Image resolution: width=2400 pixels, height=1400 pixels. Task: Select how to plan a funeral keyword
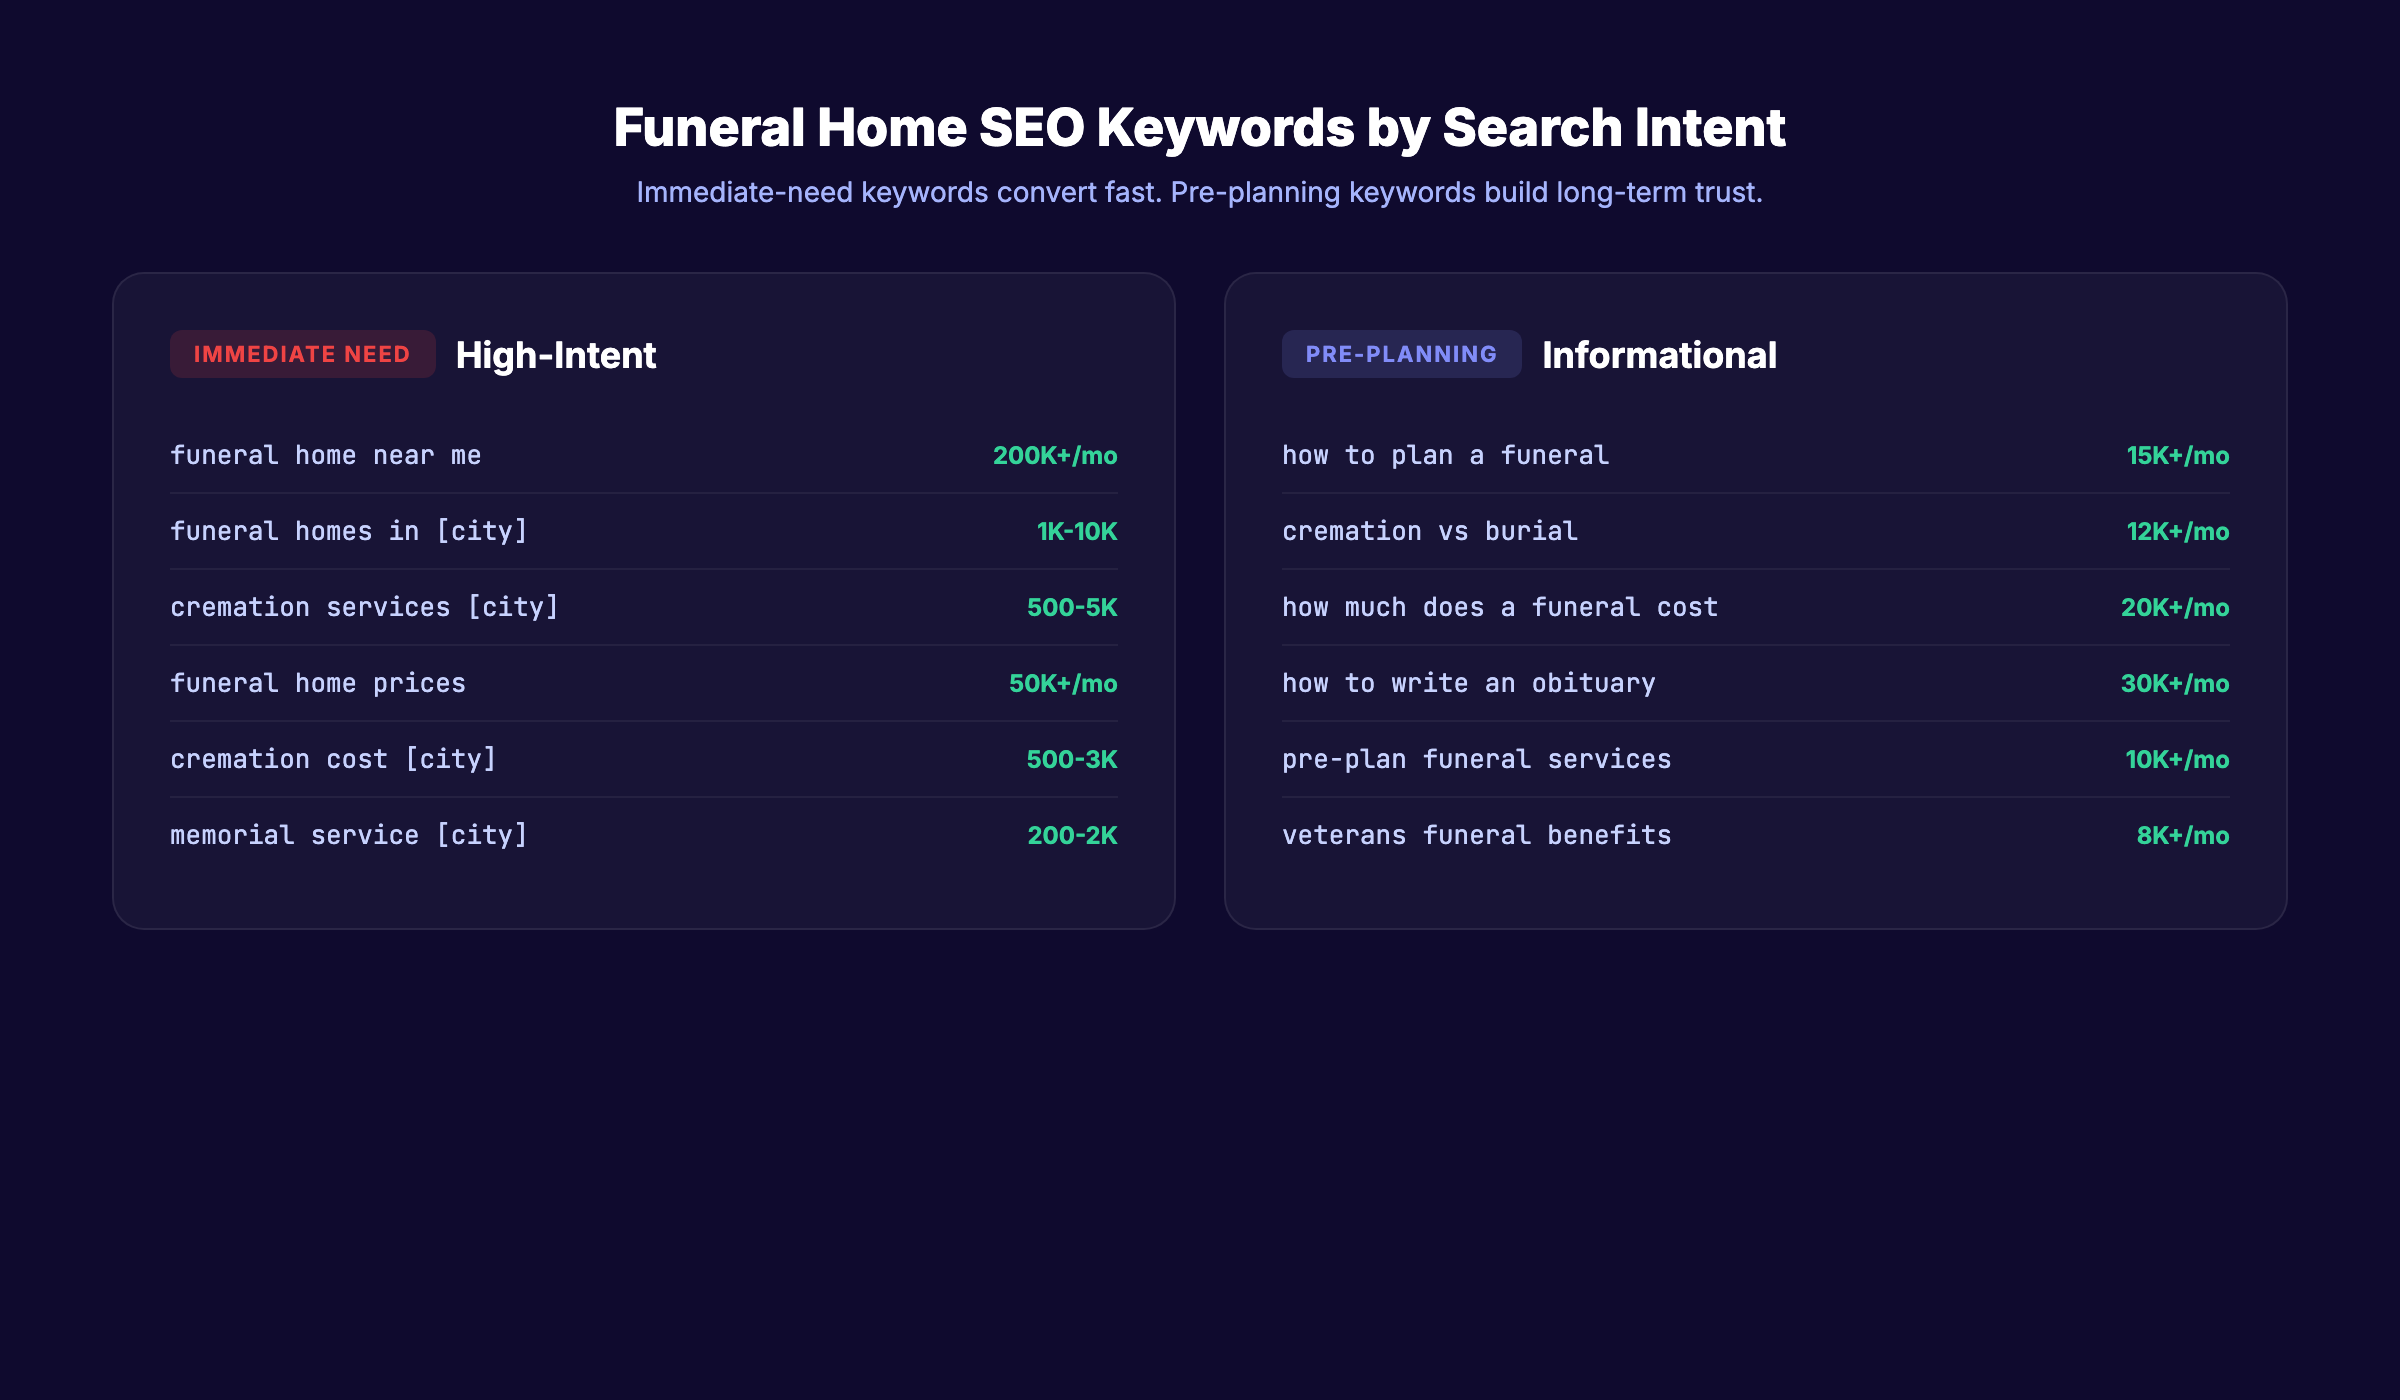click(1445, 455)
